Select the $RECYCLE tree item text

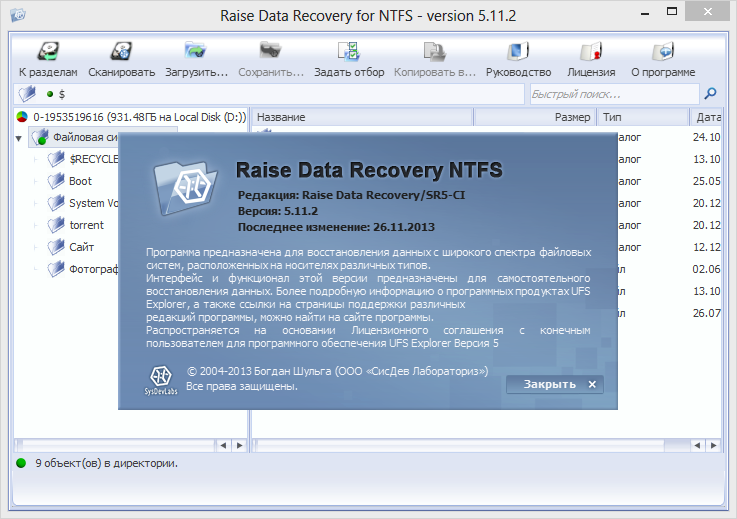click(94, 159)
